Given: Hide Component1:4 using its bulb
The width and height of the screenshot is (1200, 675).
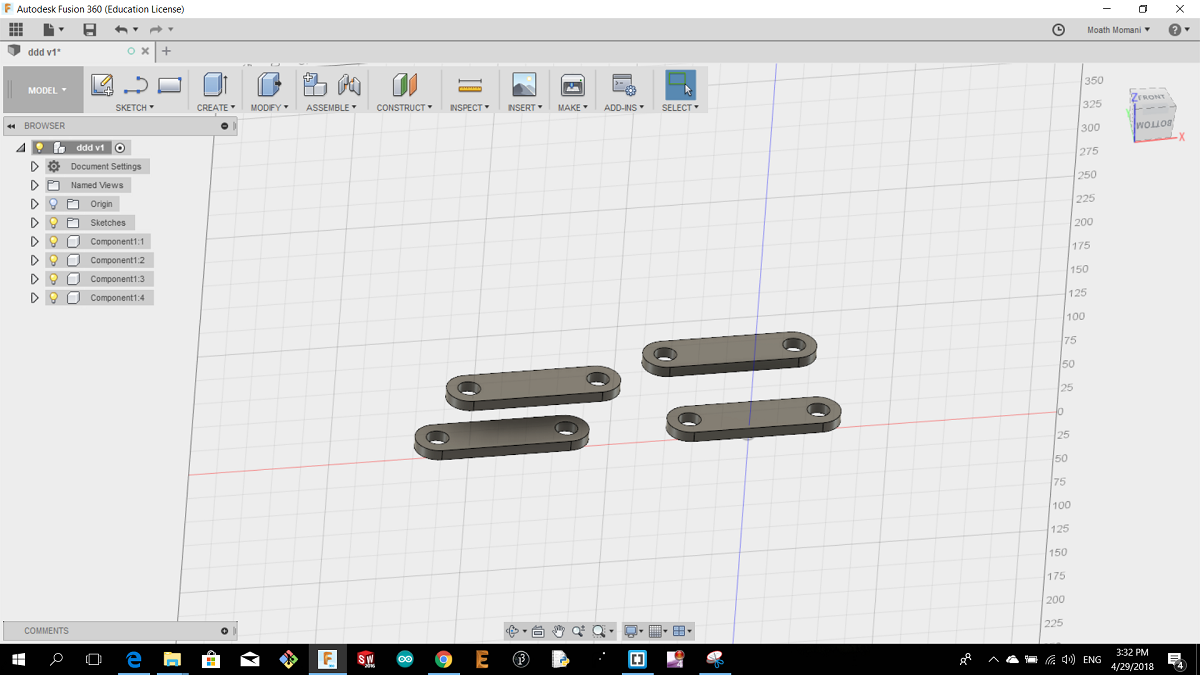Looking at the screenshot, I should tap(54, 298).
